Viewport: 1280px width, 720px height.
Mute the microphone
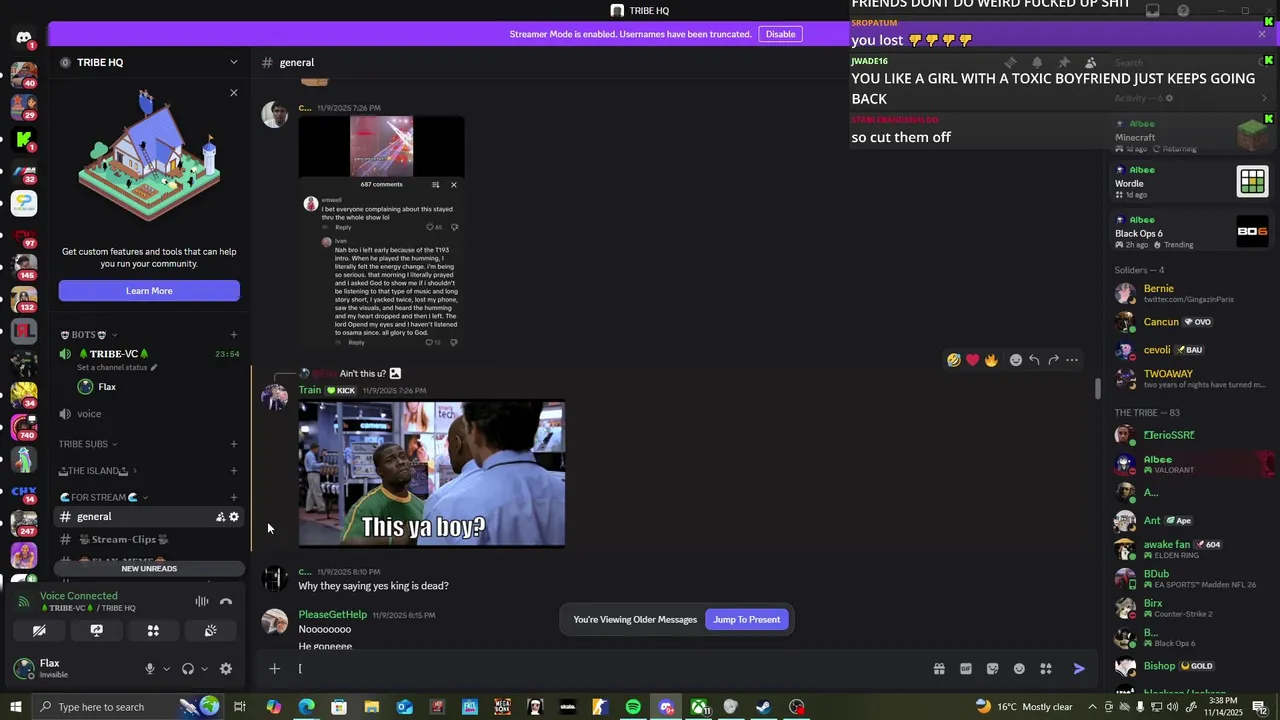[x=150, y=669]
